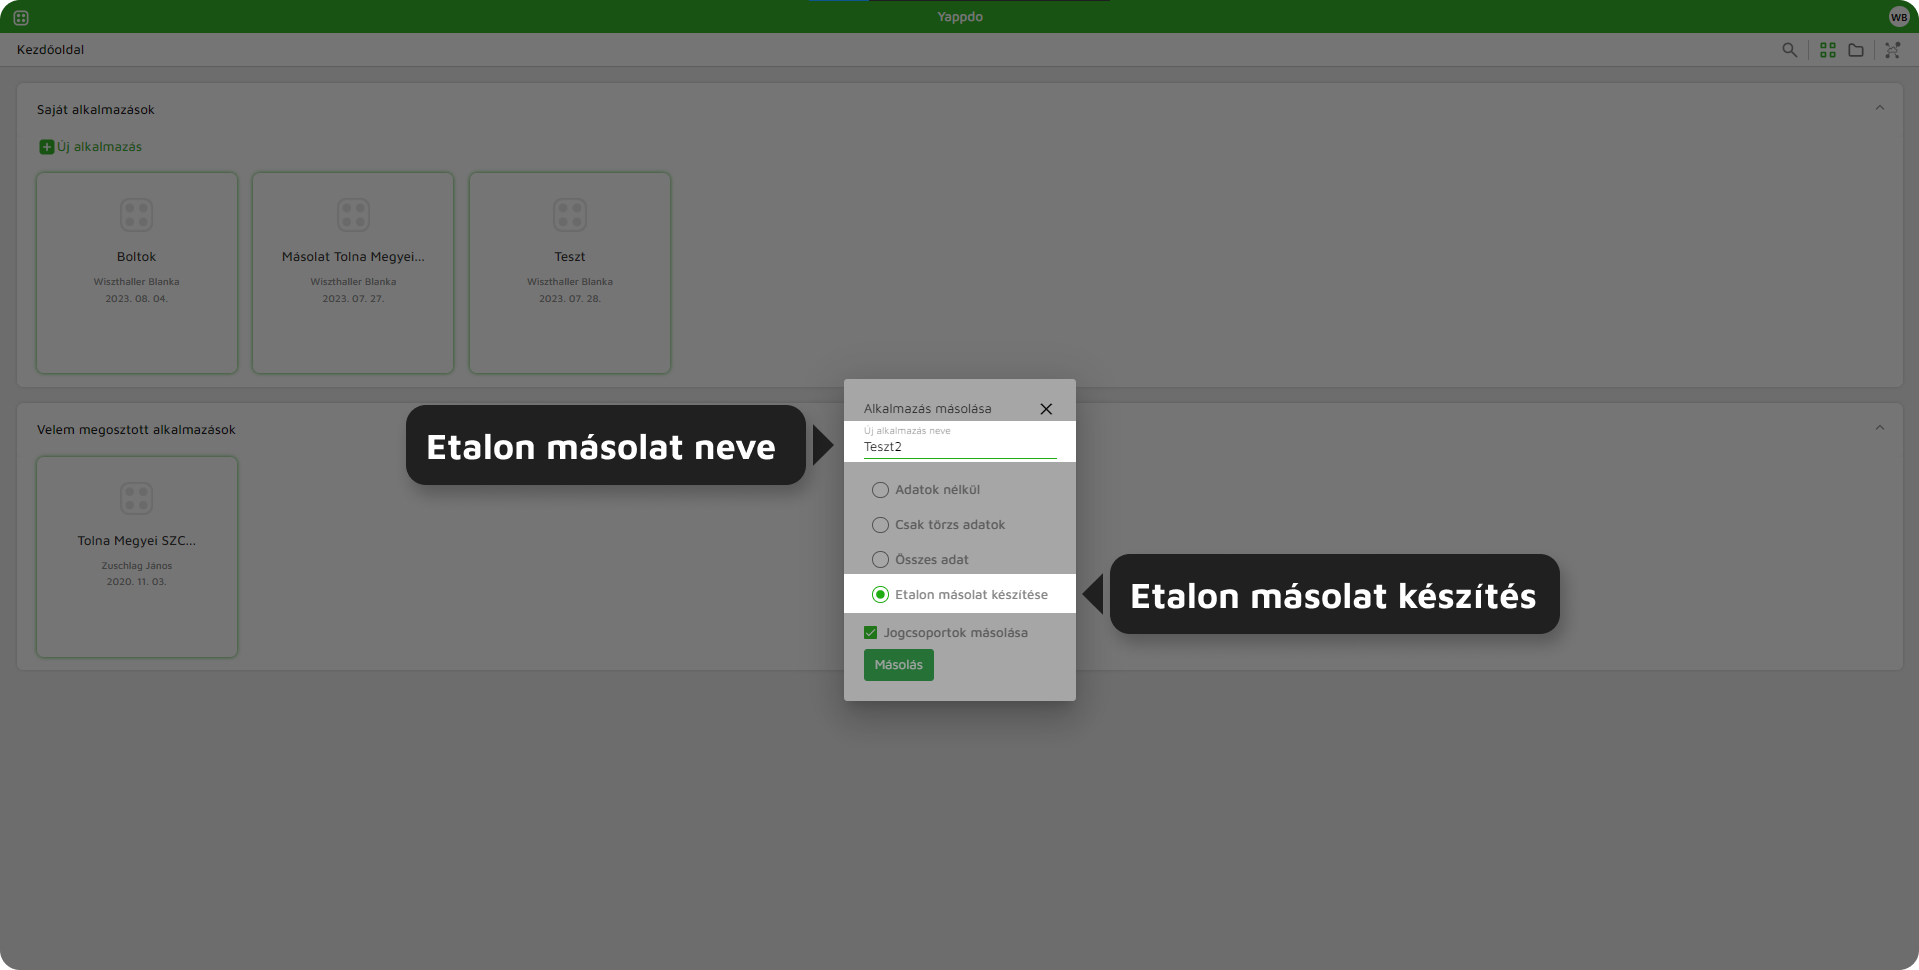Screen dimensions: 1919x970
Task: Click the 2023. 08. 04. date on Boltok
Action: (137, 299)
